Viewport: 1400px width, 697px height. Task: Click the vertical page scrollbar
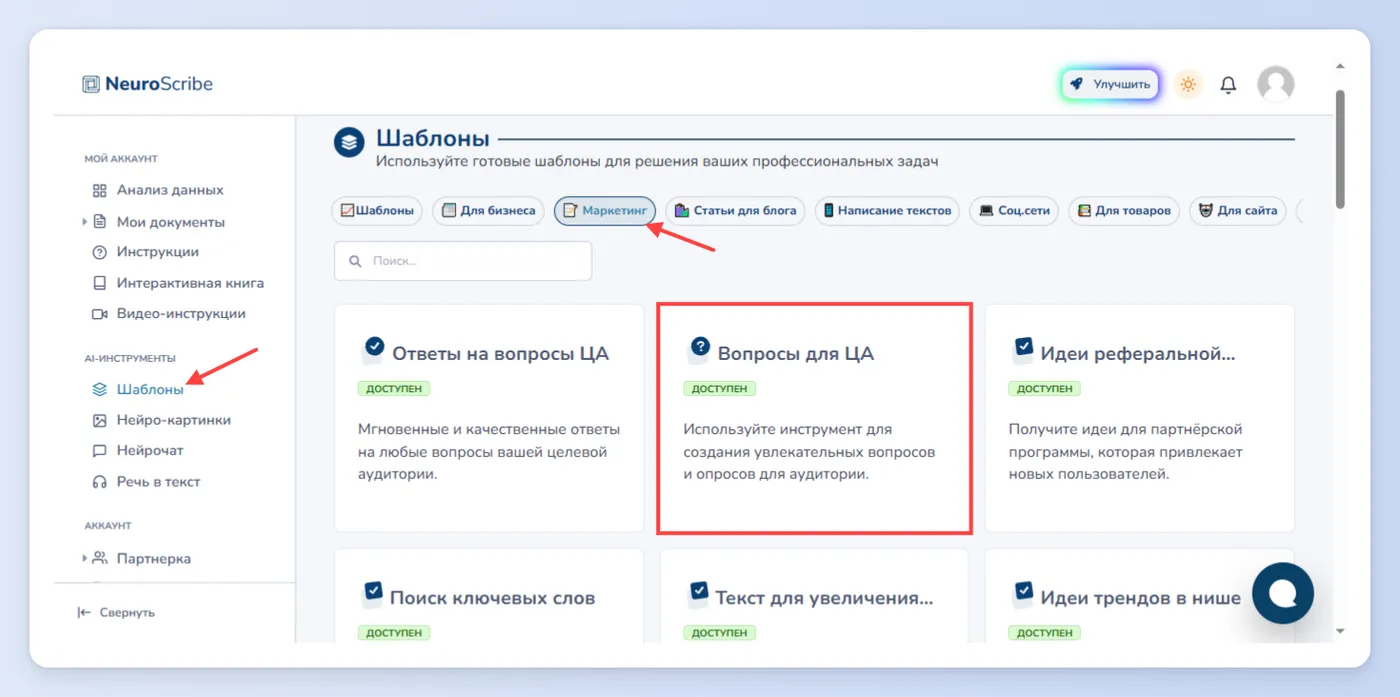1340,150
